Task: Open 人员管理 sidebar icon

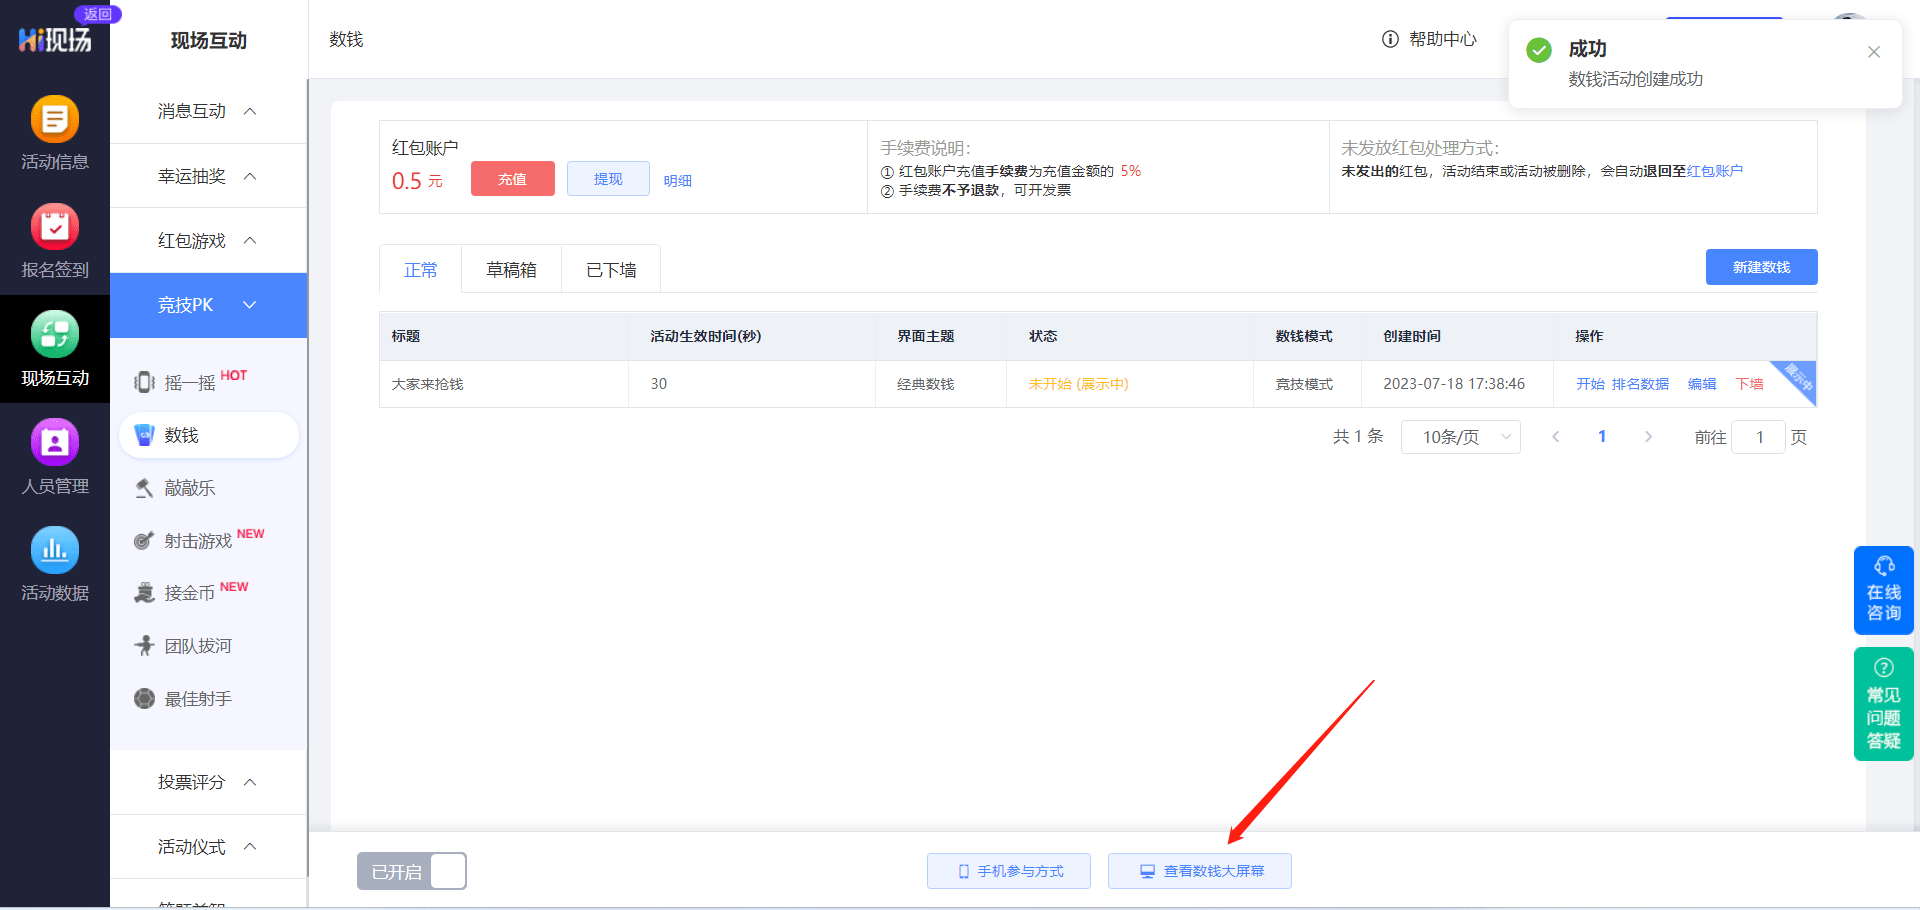Action: click(x=55, y=443)
